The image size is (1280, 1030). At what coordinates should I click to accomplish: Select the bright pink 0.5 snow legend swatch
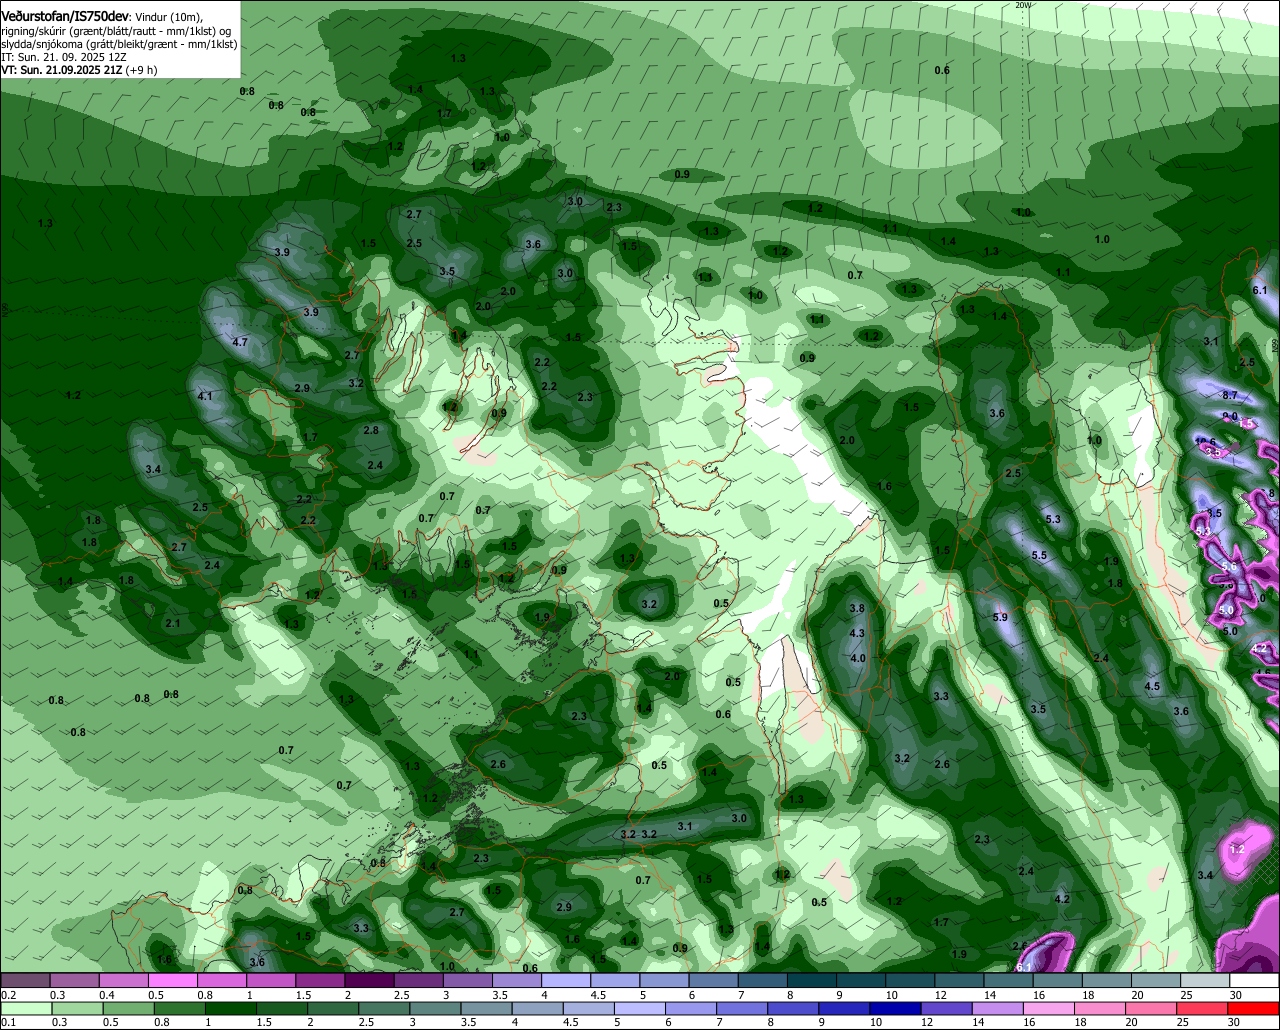click(172, 981)
